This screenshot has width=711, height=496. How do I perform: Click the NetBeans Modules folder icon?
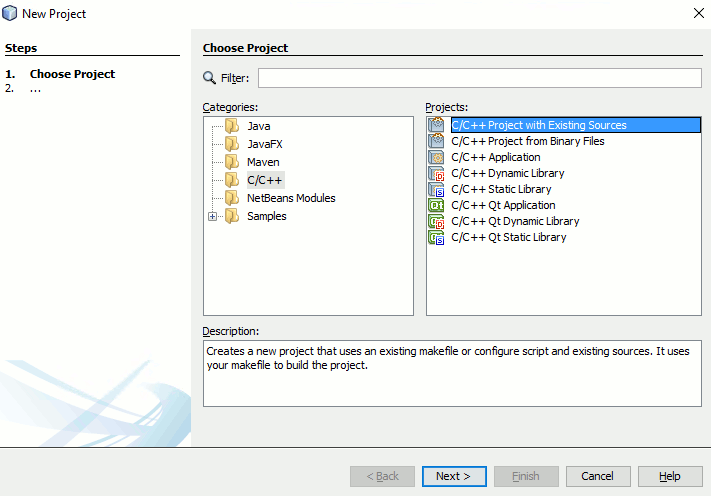click(x=232, y=198)
